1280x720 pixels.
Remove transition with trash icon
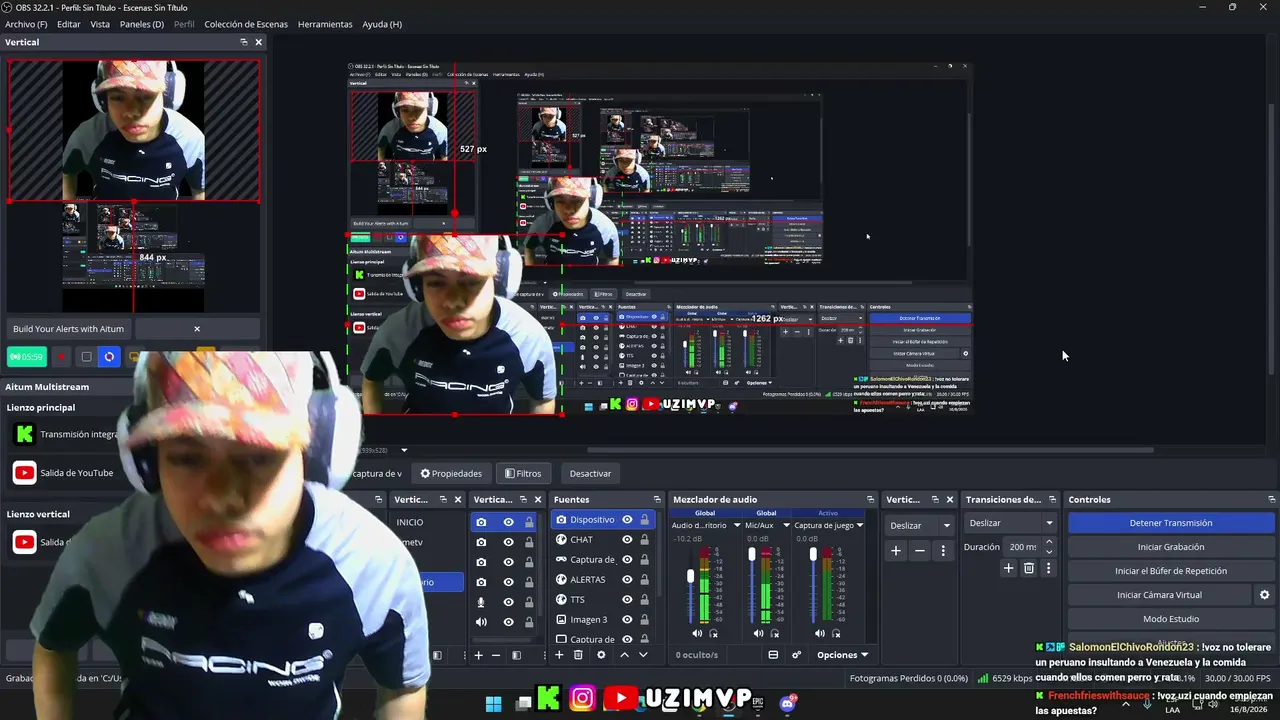pyautogui.click(x=1028, y=568)
